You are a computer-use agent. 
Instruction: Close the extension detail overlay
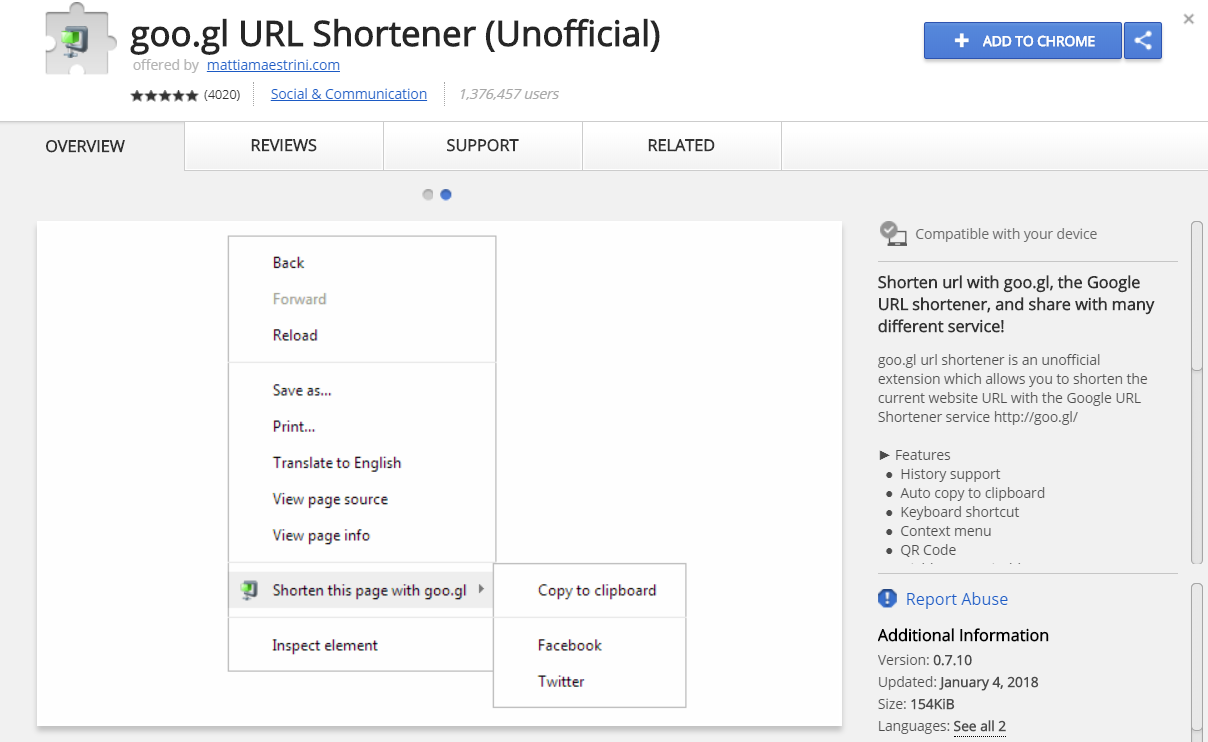click(1188, 18)
